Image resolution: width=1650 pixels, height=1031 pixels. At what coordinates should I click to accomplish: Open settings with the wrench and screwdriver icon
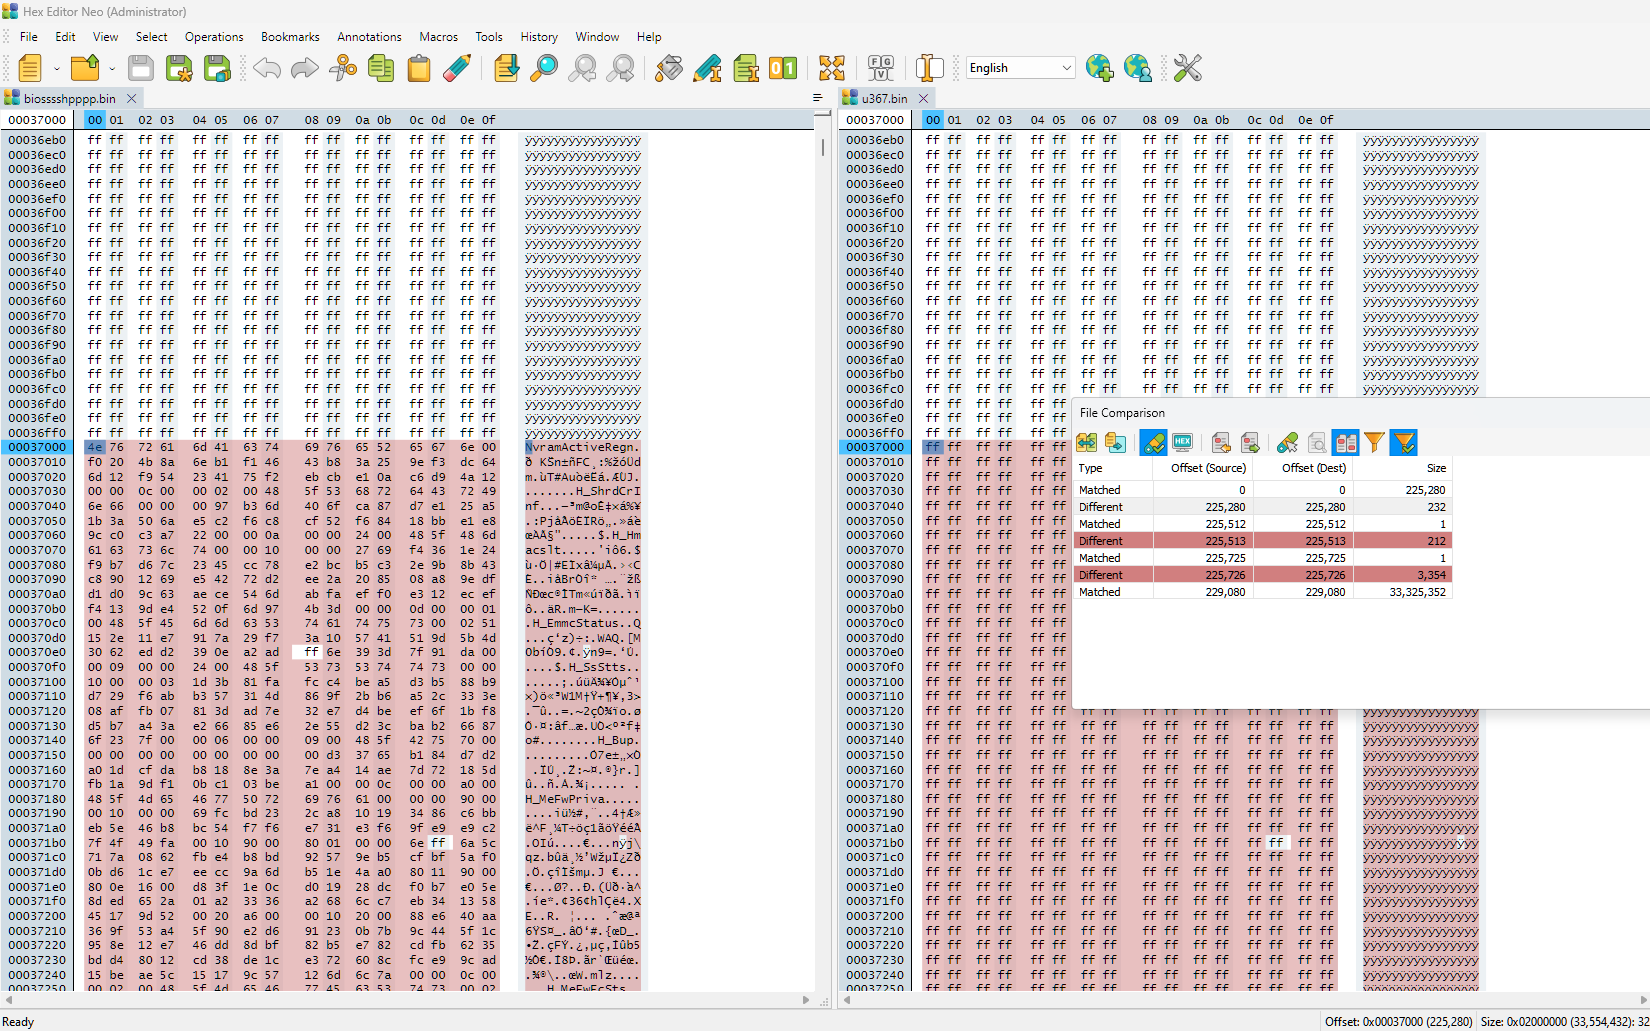[x=1187, y=68]
